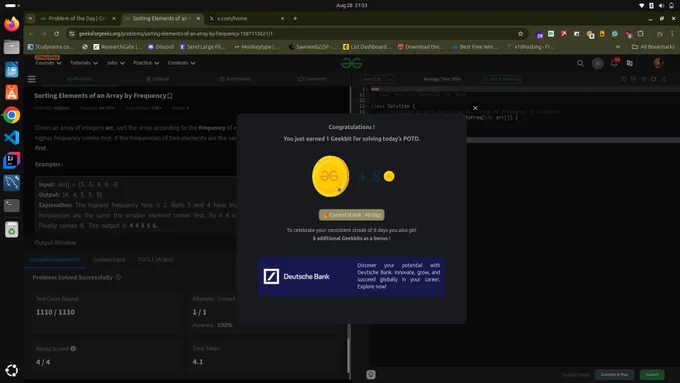Open the clock showing Aug 28 21:53

[x=351, y=5]
